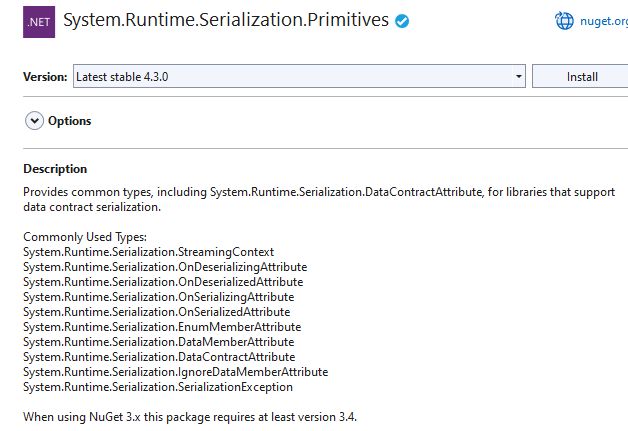Click the System.Runtime.Serialization.EnumMemberAttribute line
Screen dimensions: 628x431
[162, 327]
